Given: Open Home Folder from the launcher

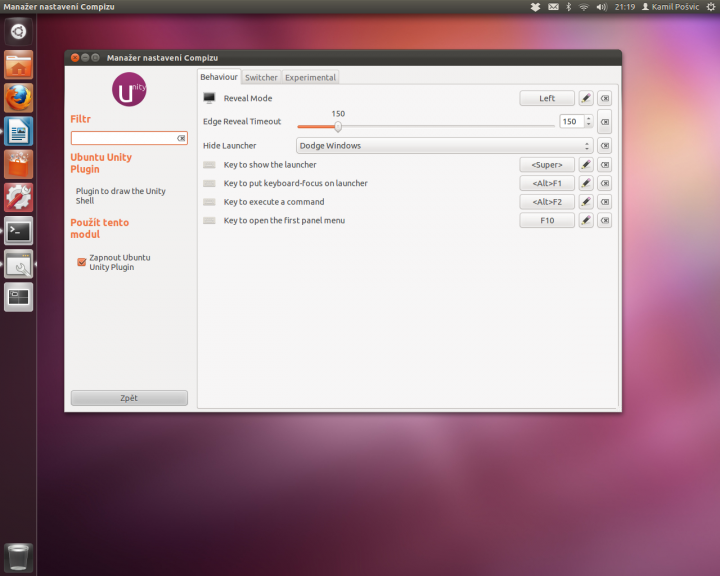Looking at the screenshot, I should pos(18,65).
